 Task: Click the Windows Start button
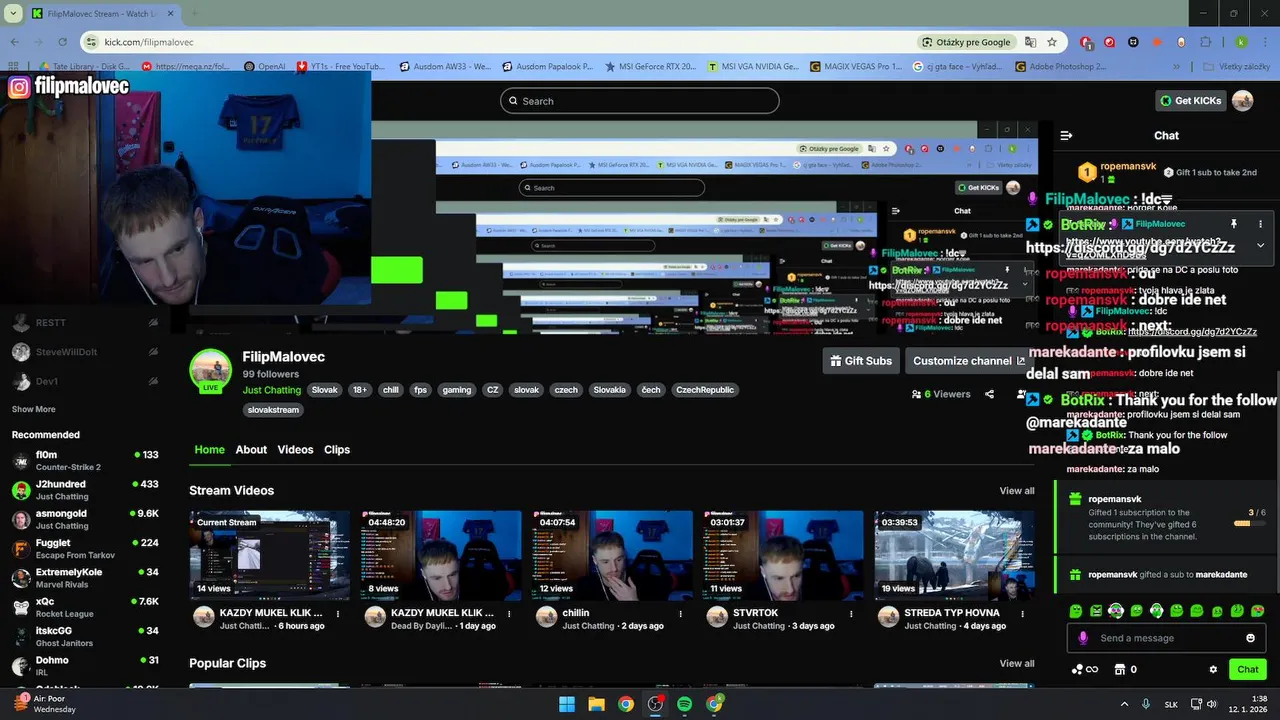(x=567, y=704)
